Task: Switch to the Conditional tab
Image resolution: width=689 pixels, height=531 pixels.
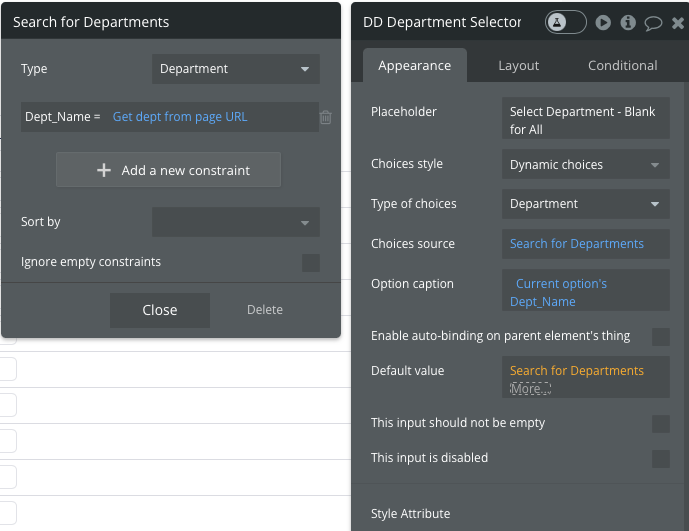Action: click(622, 65)
